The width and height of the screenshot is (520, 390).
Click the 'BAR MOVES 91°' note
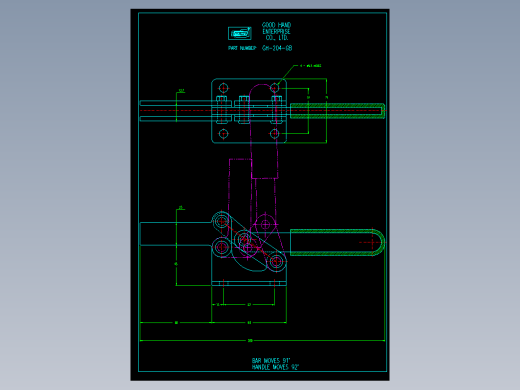click(x=271, y=361)
